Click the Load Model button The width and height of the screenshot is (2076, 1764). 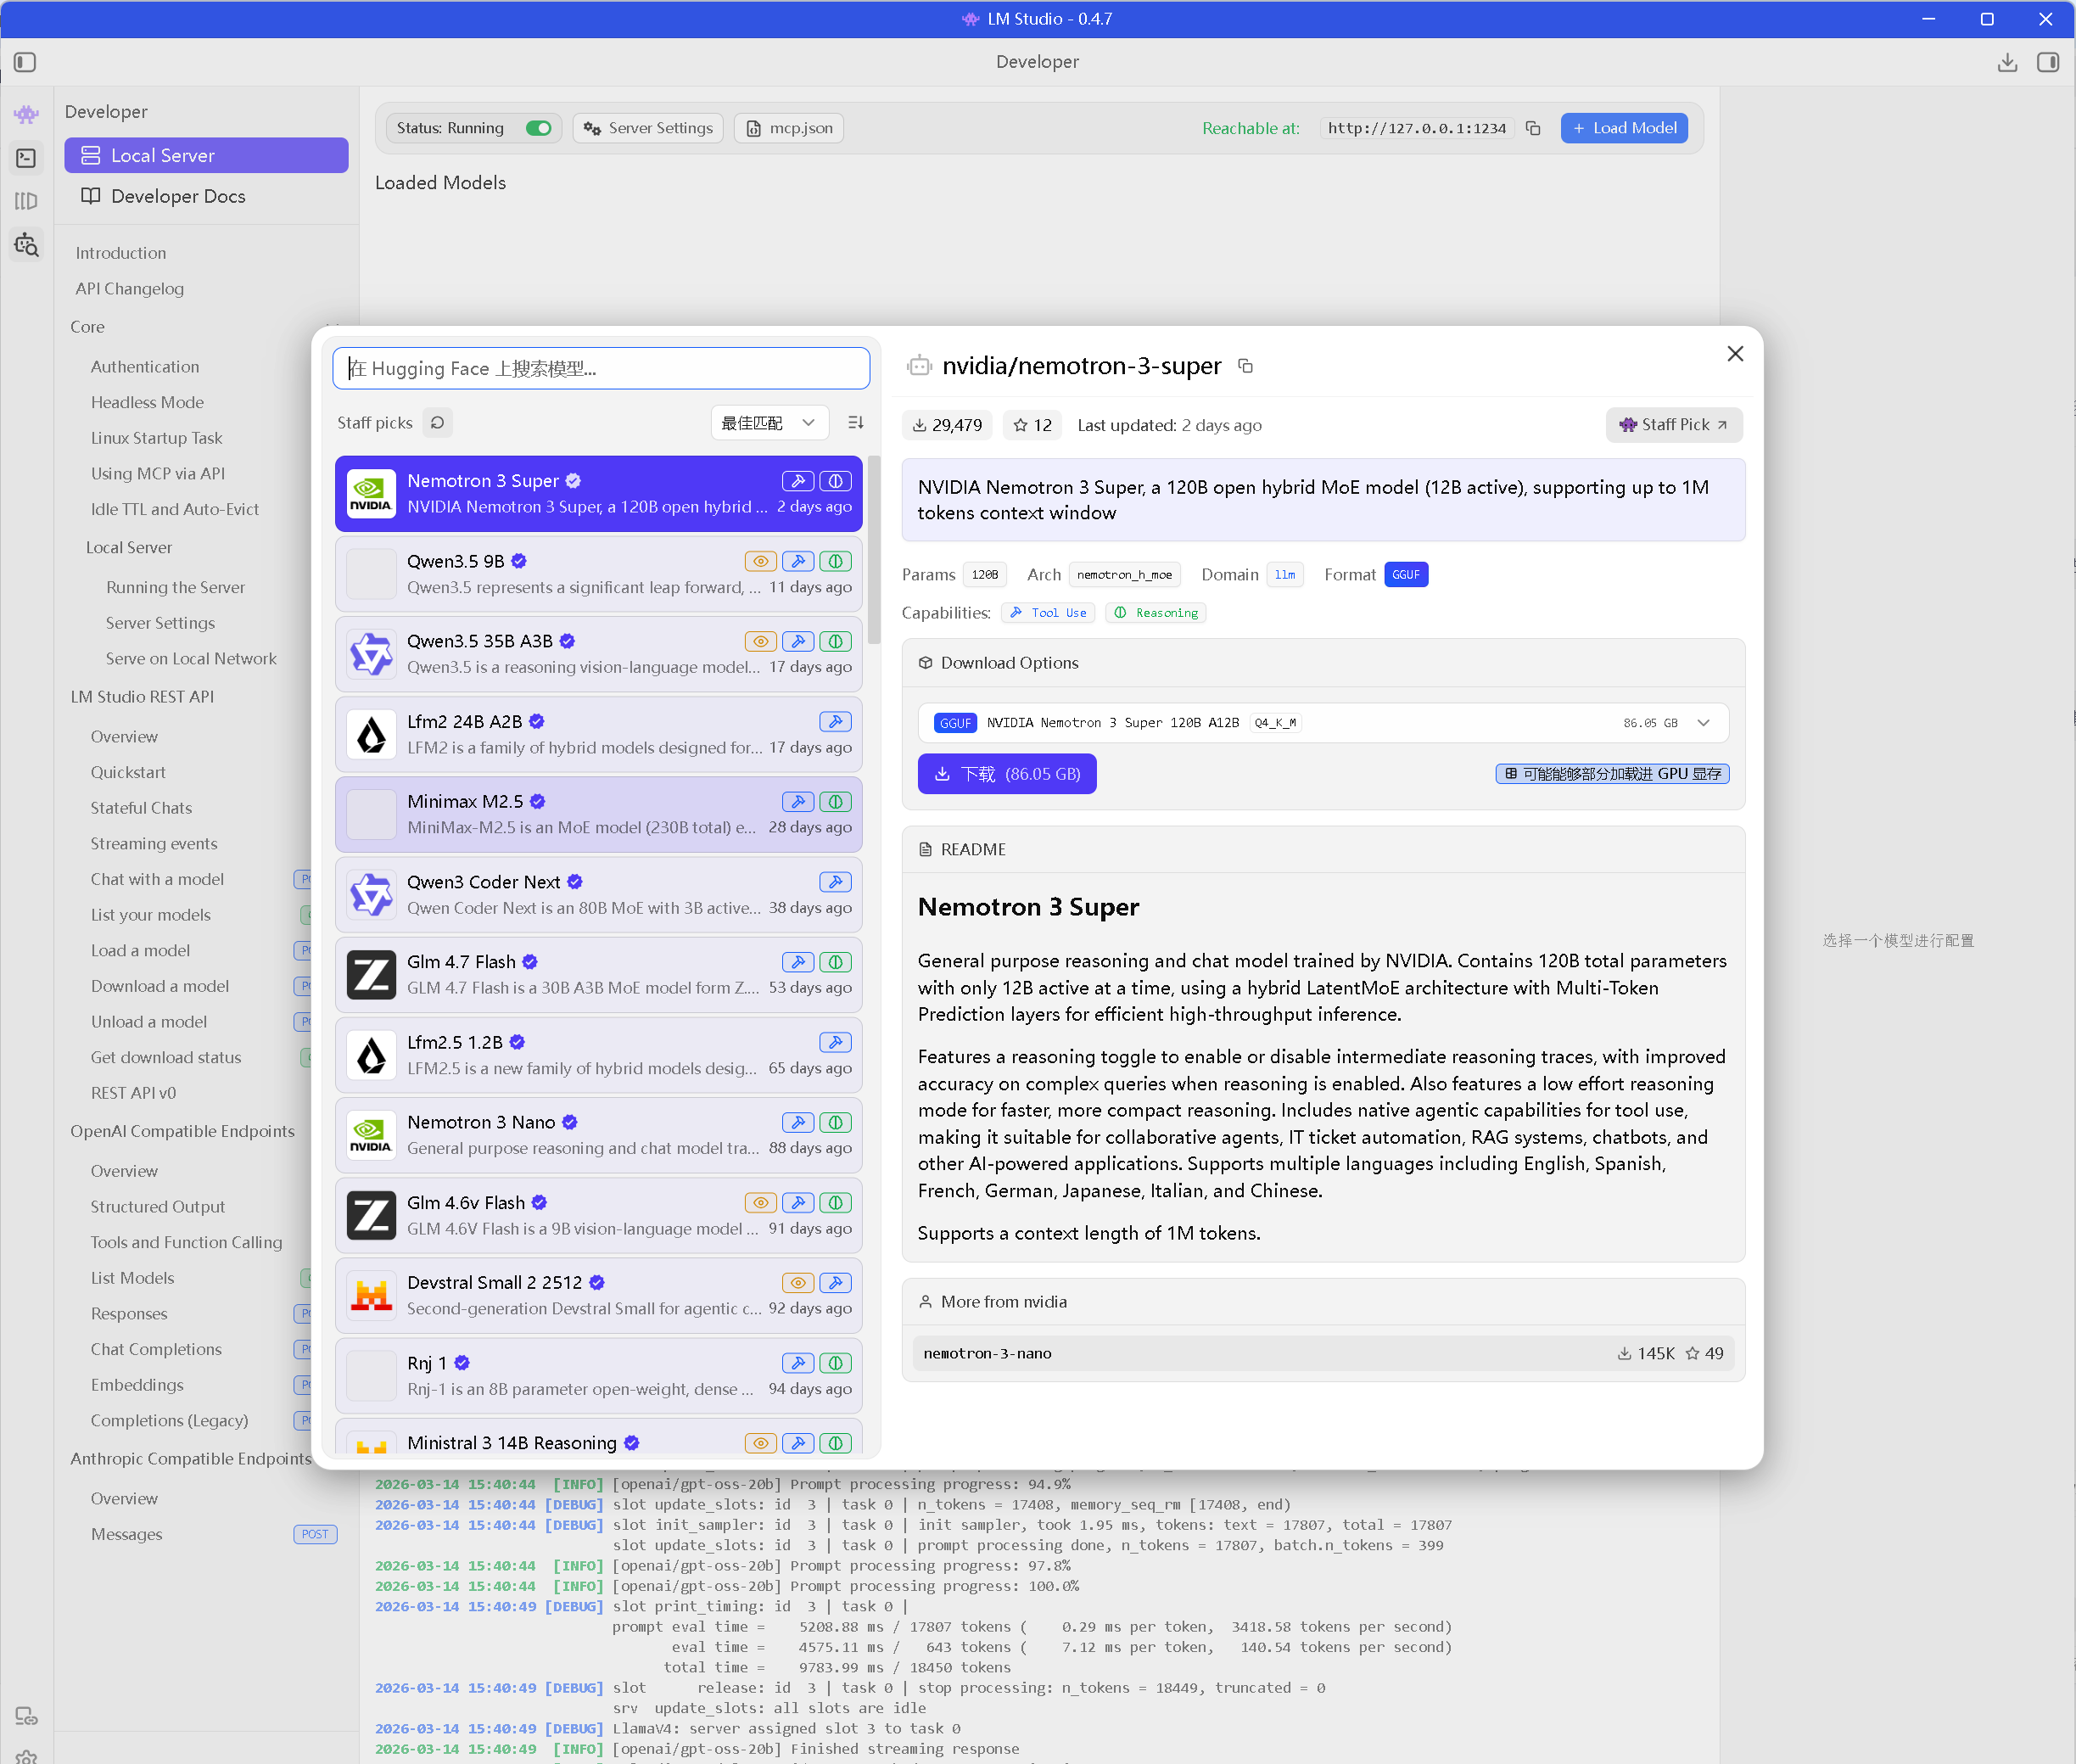(1623, 128)
